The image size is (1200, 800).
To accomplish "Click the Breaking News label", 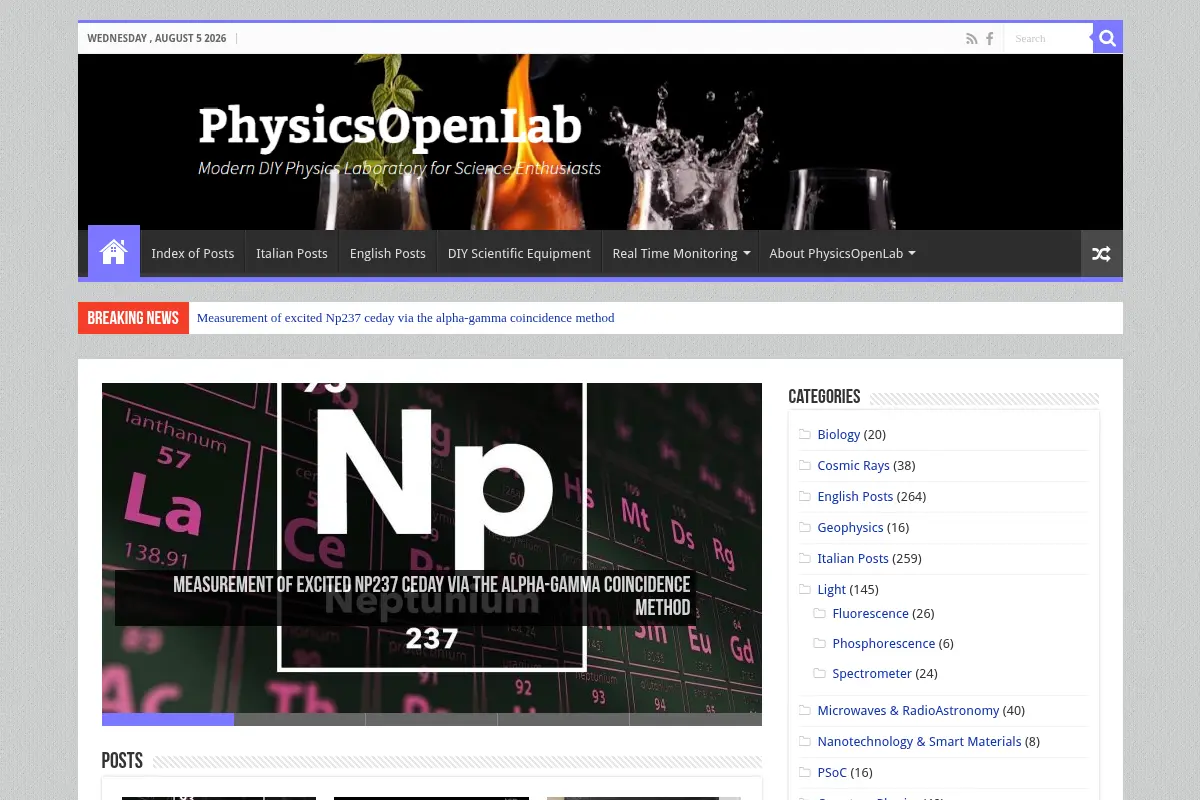I will (x=133, y=318).
